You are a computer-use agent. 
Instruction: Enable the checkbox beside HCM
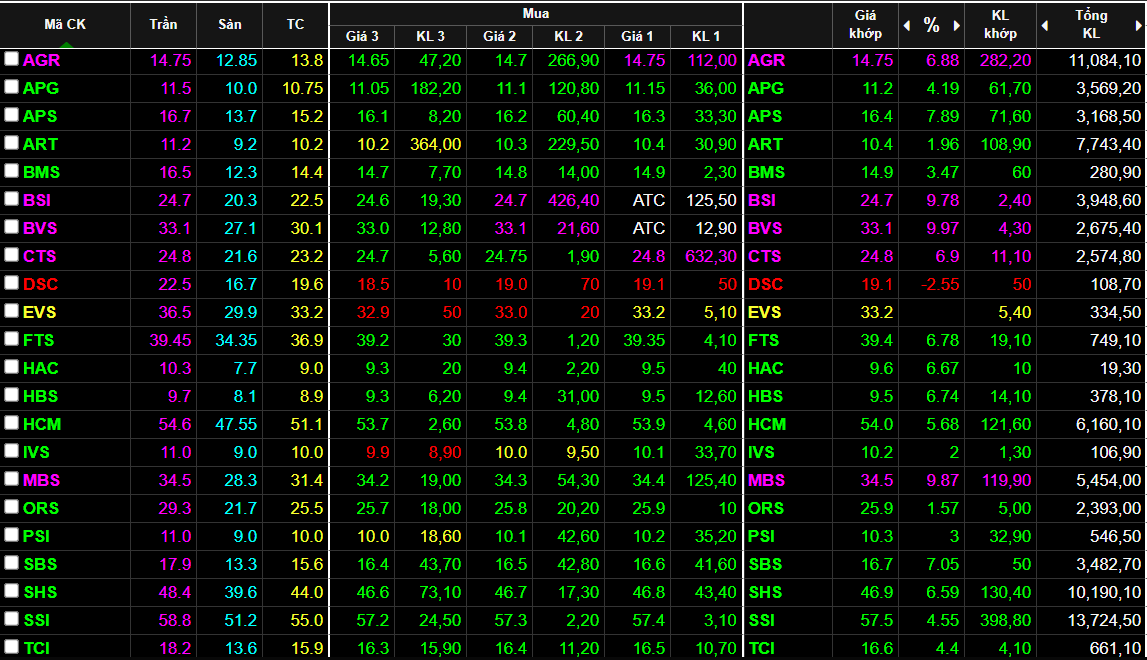pos(11,423)
